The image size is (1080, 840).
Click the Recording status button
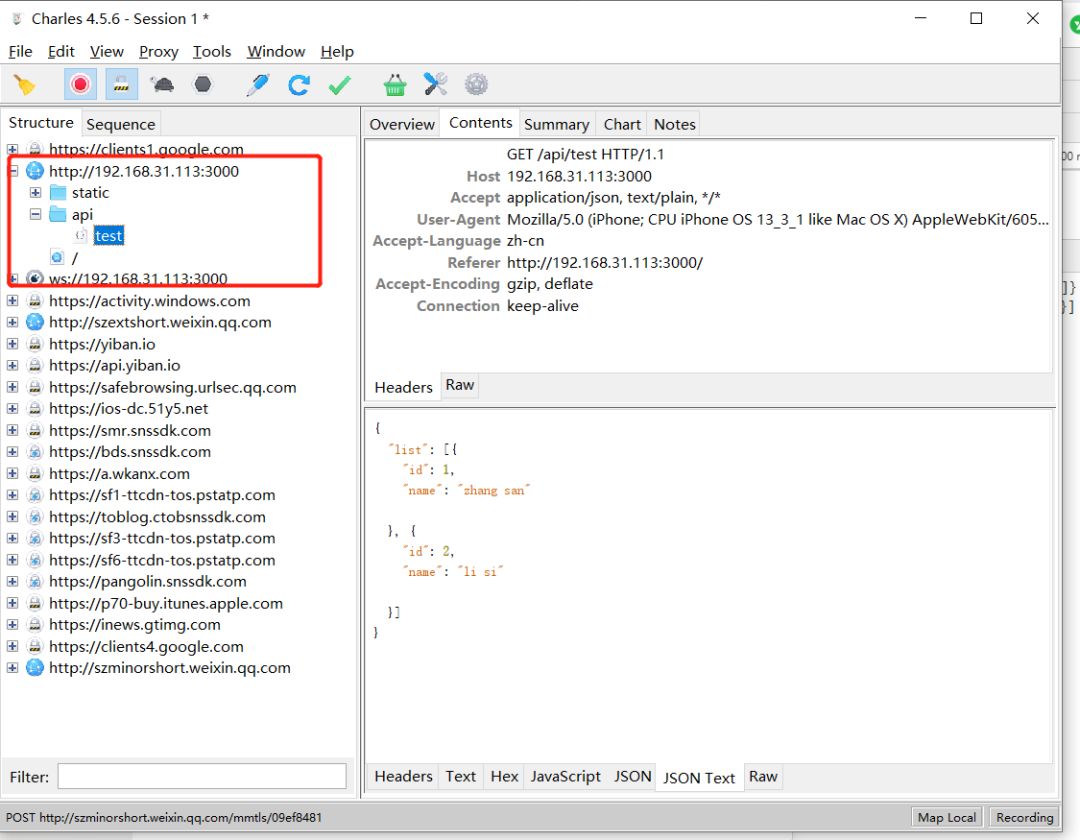[x=1024, y=817]
